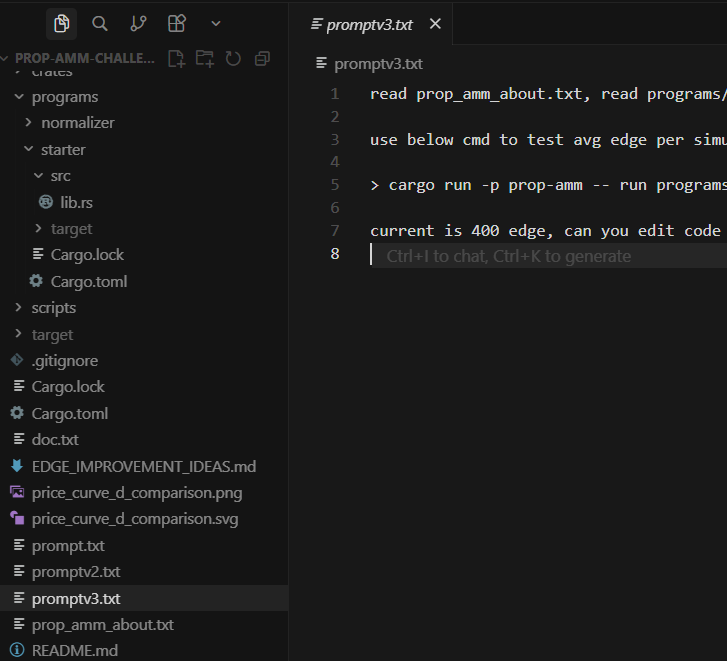
Task: Collapse the PROP-AMM-CHALLE... root folder chevron
Action: [5, 58]
